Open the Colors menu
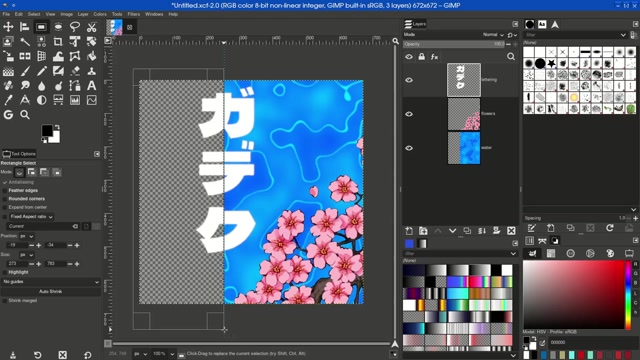This screenshot has width=640, height=360. point(100,14)
